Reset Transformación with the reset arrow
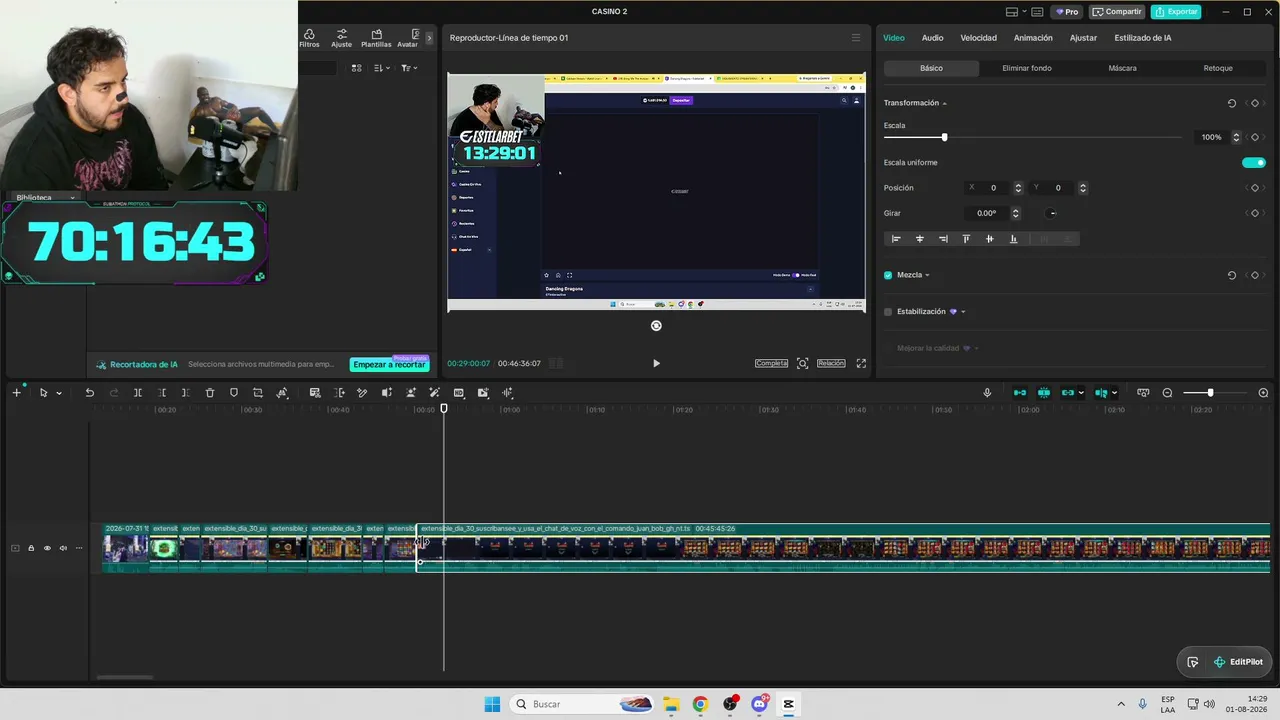Screen dimensions: 1280x720 pyautogui.click(x=1232, y=103)
